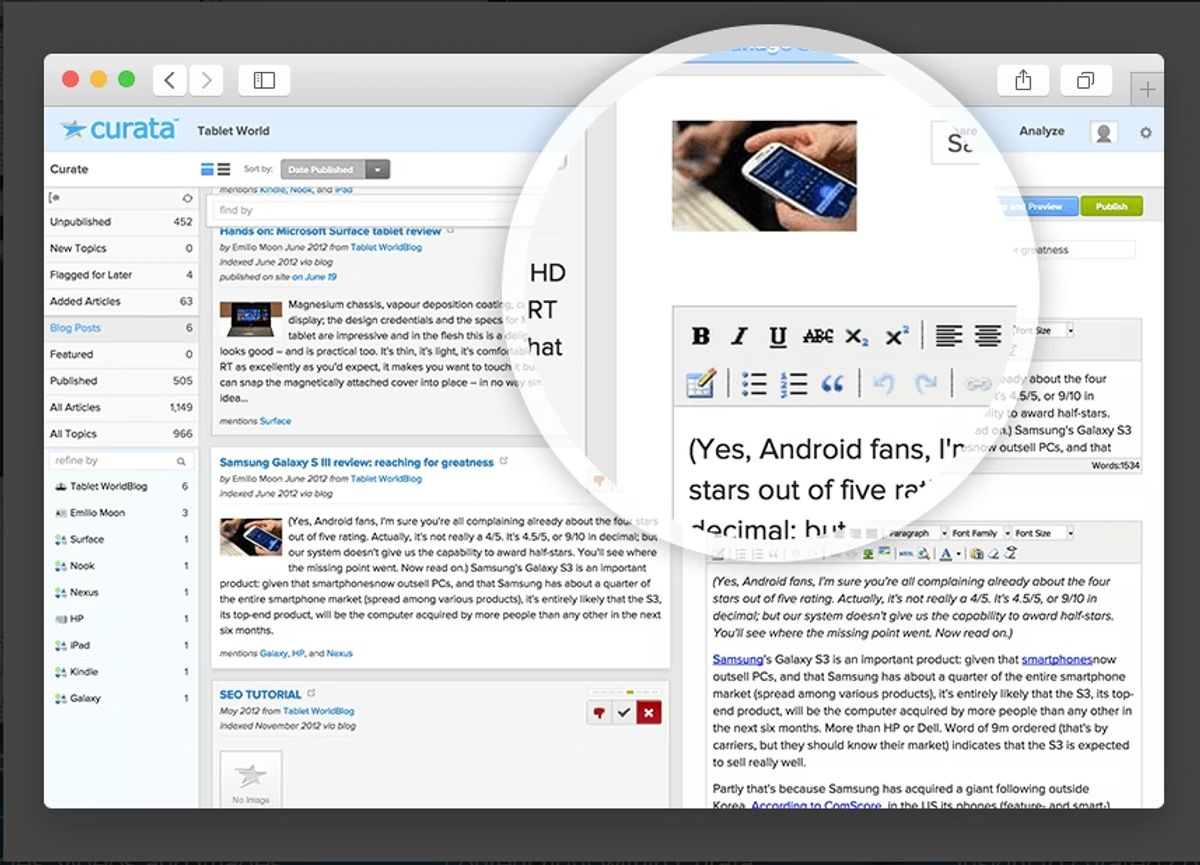Open Hands on: Microsoft Surface tablet review
The image size is (1200, 865).
tap(330, 231)
